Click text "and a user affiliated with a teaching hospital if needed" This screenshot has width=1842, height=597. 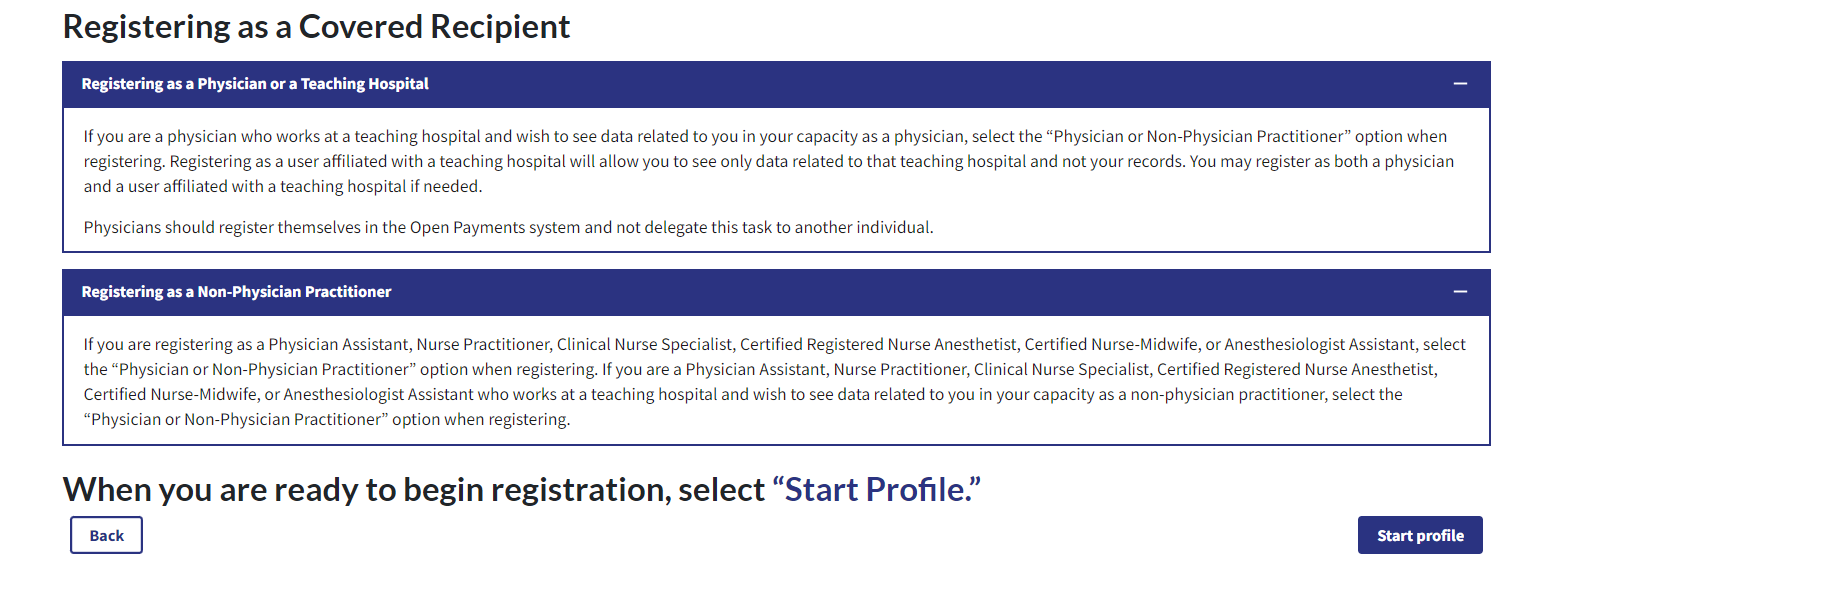[282, 187]
